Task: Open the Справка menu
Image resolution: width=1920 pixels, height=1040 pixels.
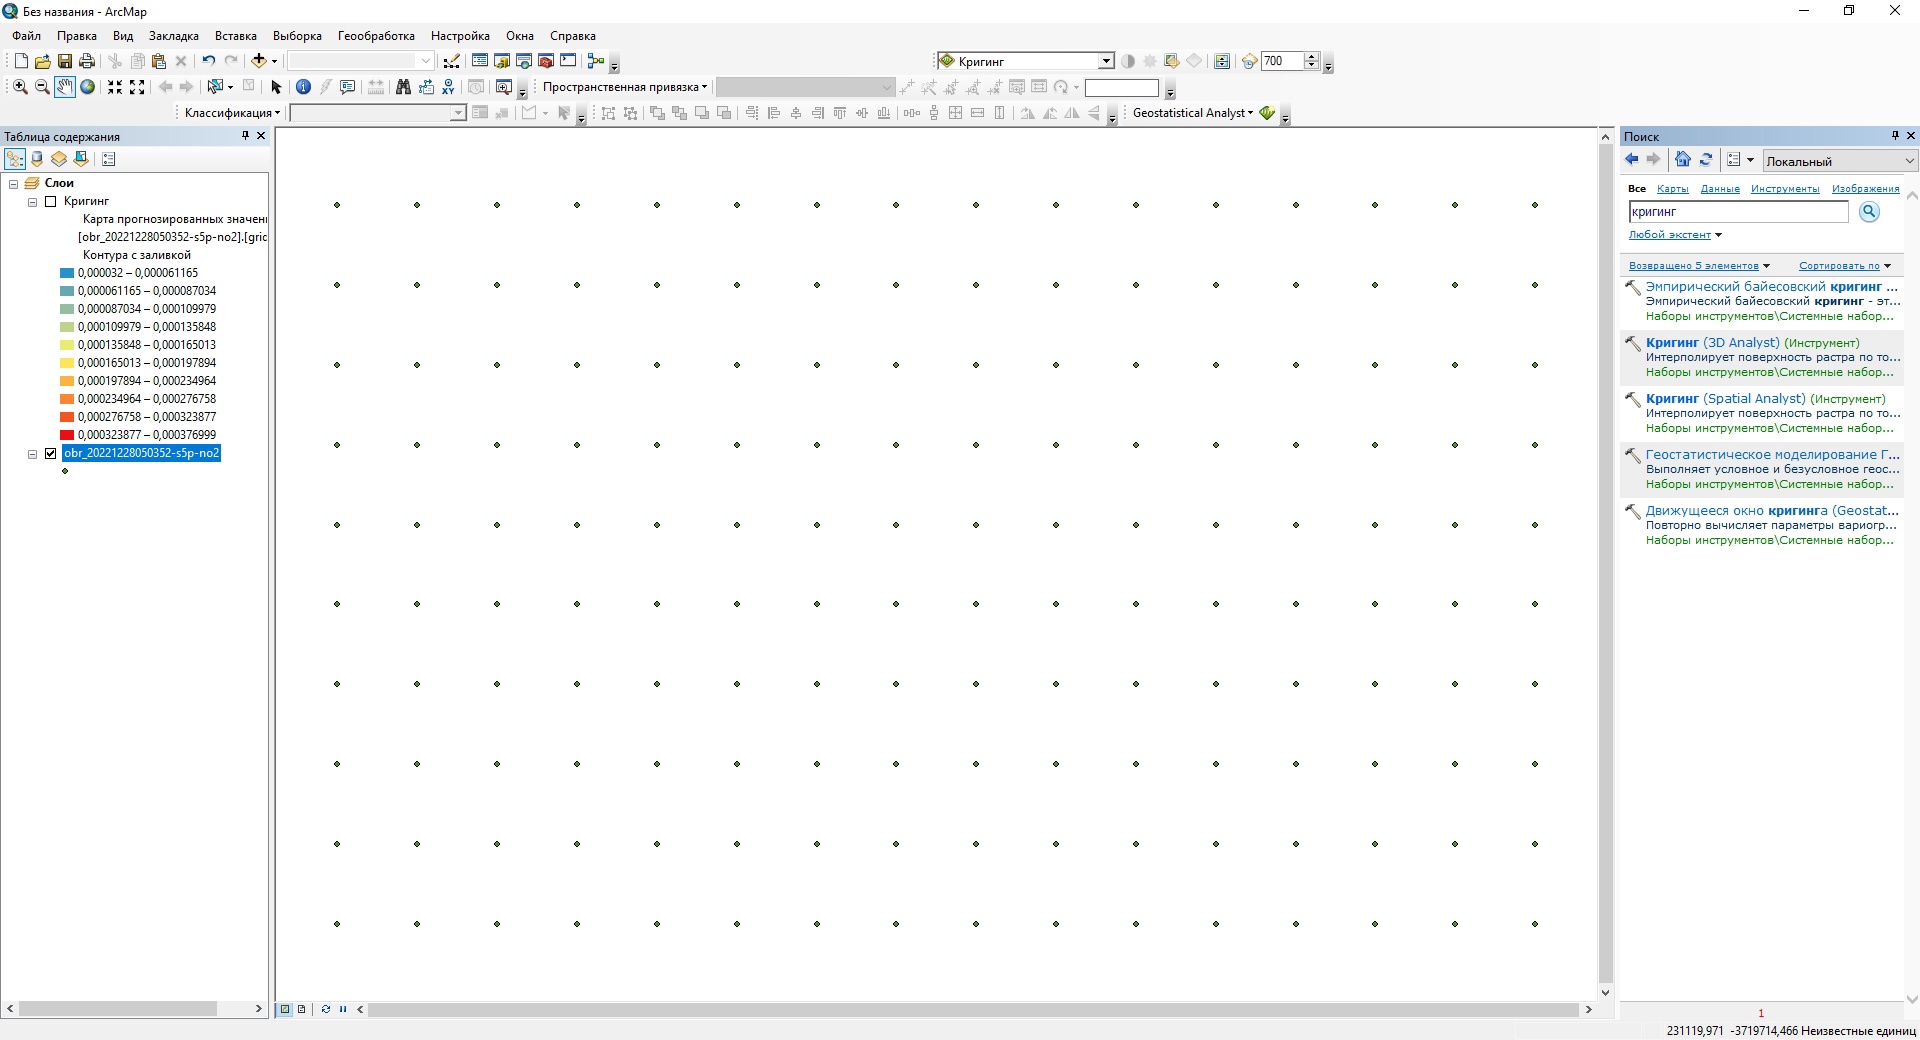Action: click(x=573, y=36)
